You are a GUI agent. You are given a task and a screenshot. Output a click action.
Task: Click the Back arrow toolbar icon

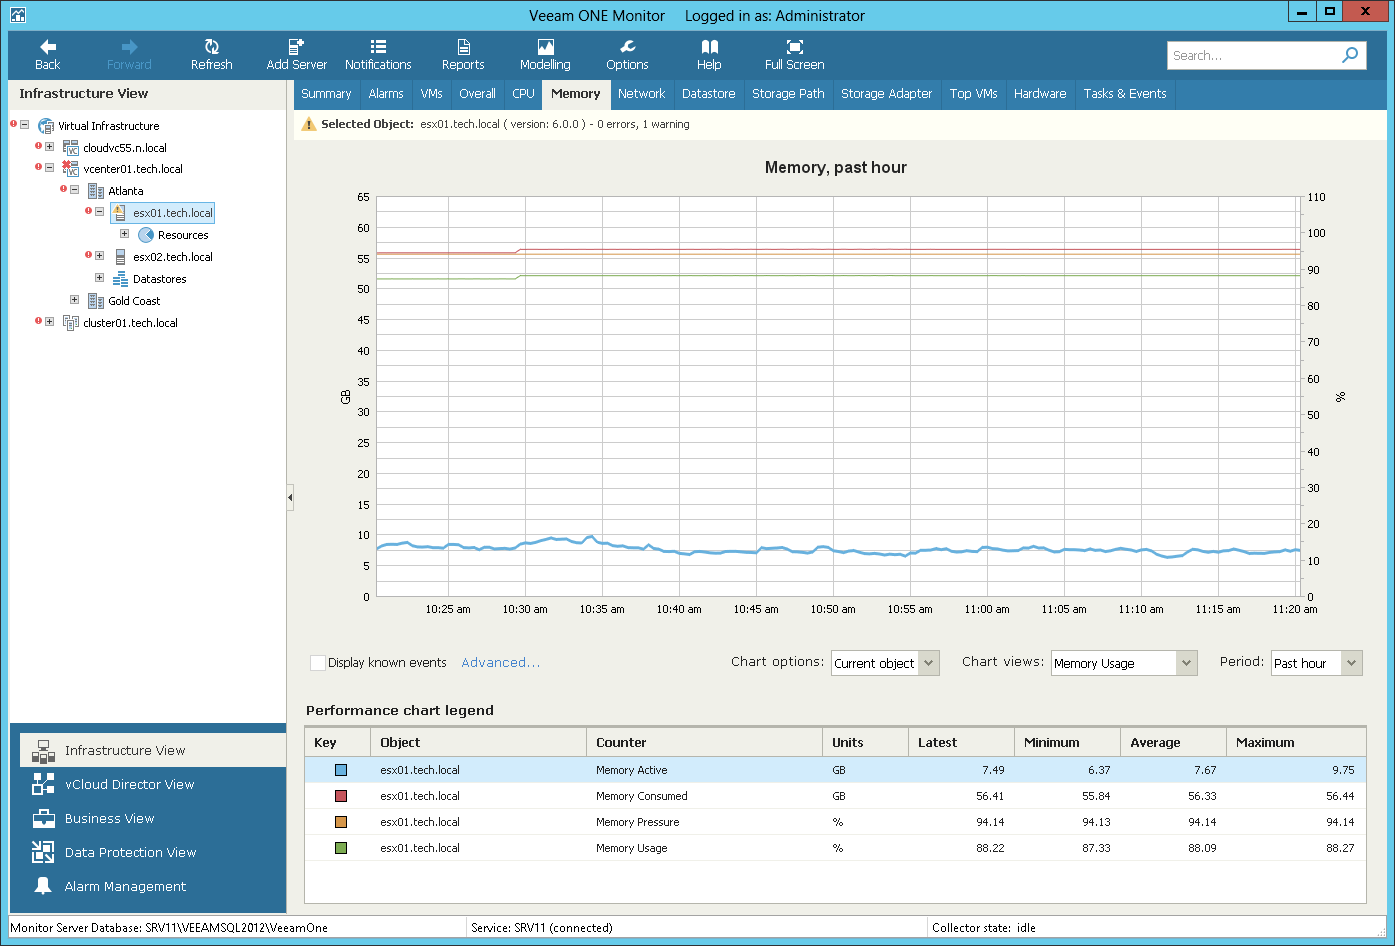coord(47,47)
